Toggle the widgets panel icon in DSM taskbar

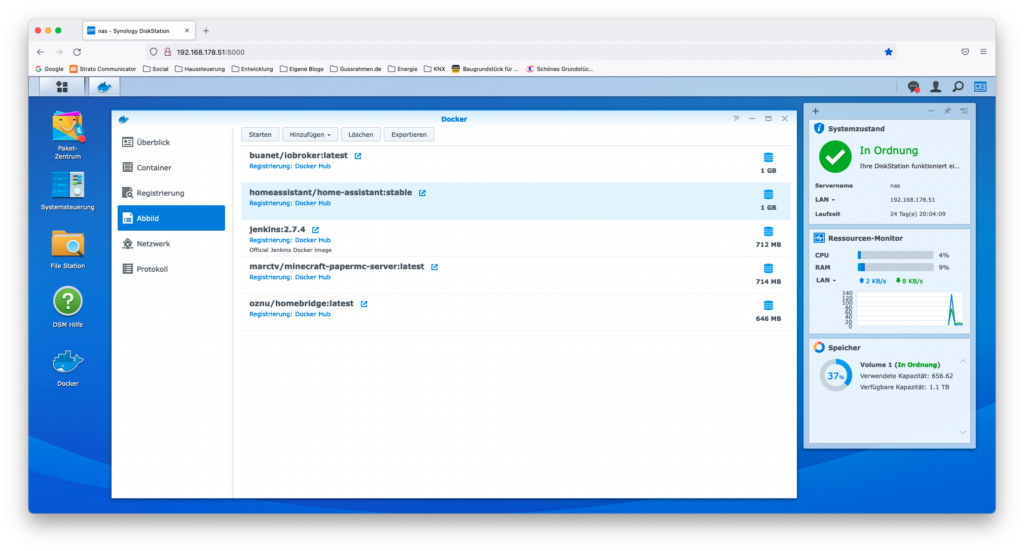coord(980,87)
